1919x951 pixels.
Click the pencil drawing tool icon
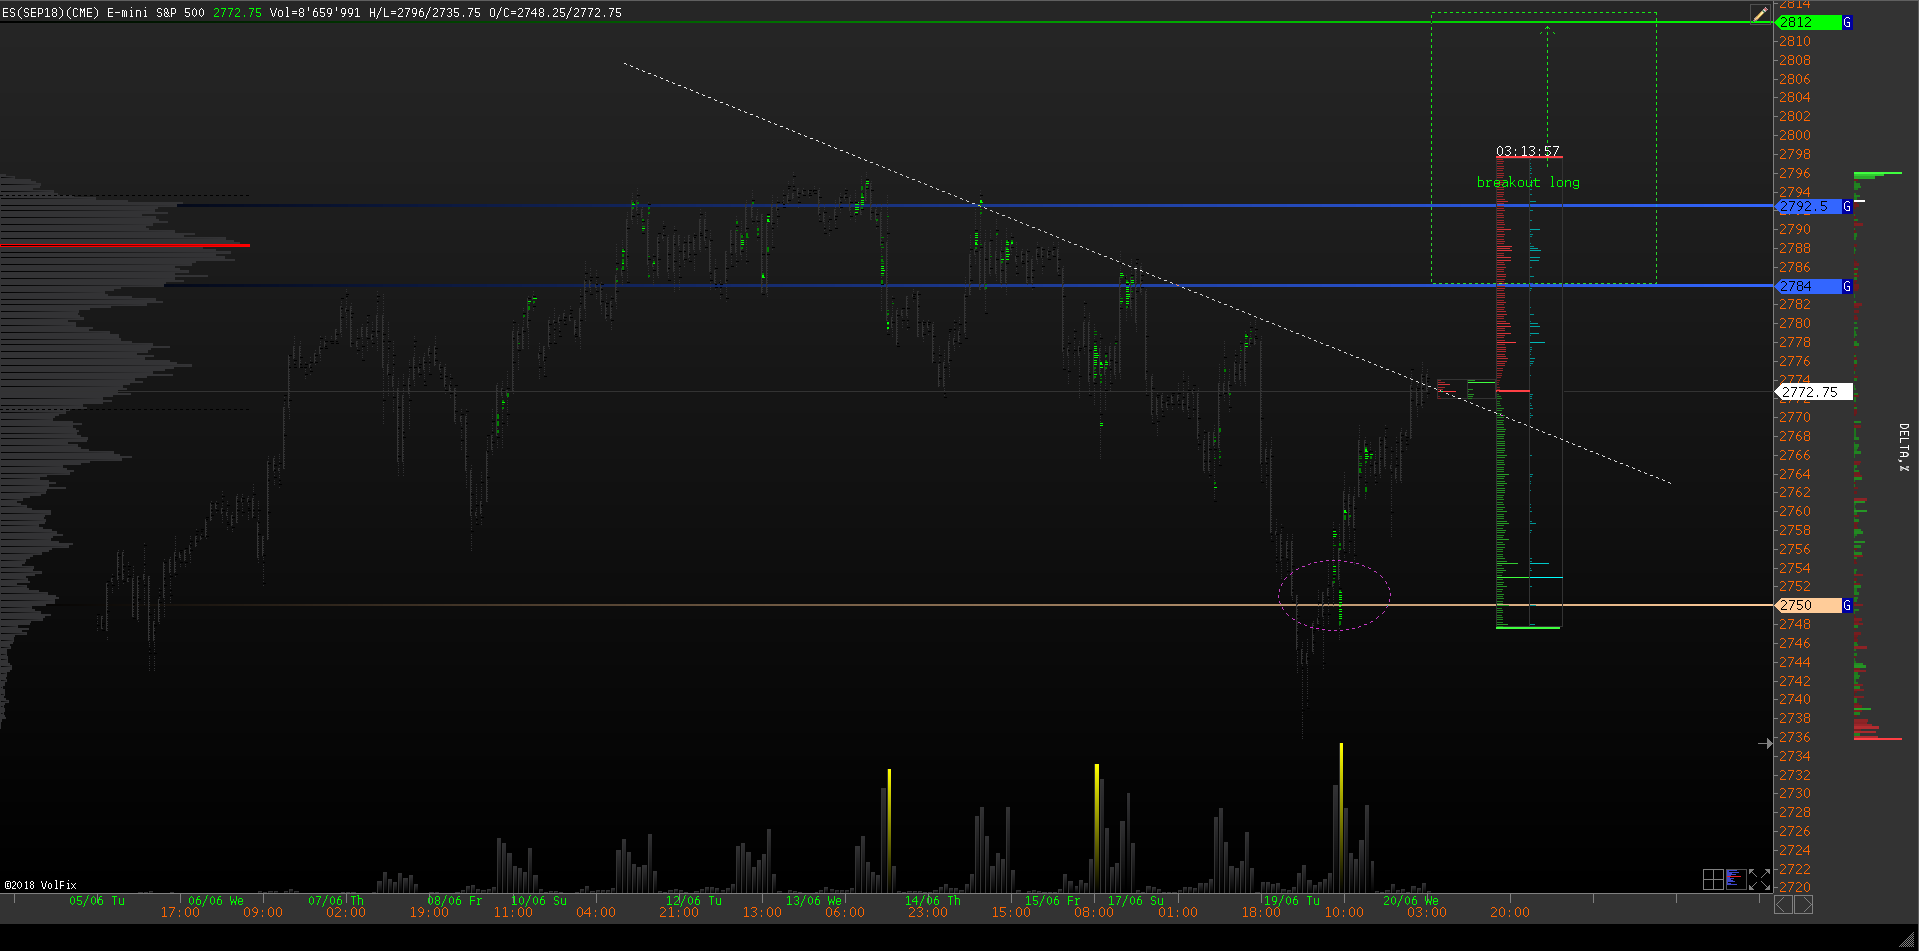tap(1759, 14)
